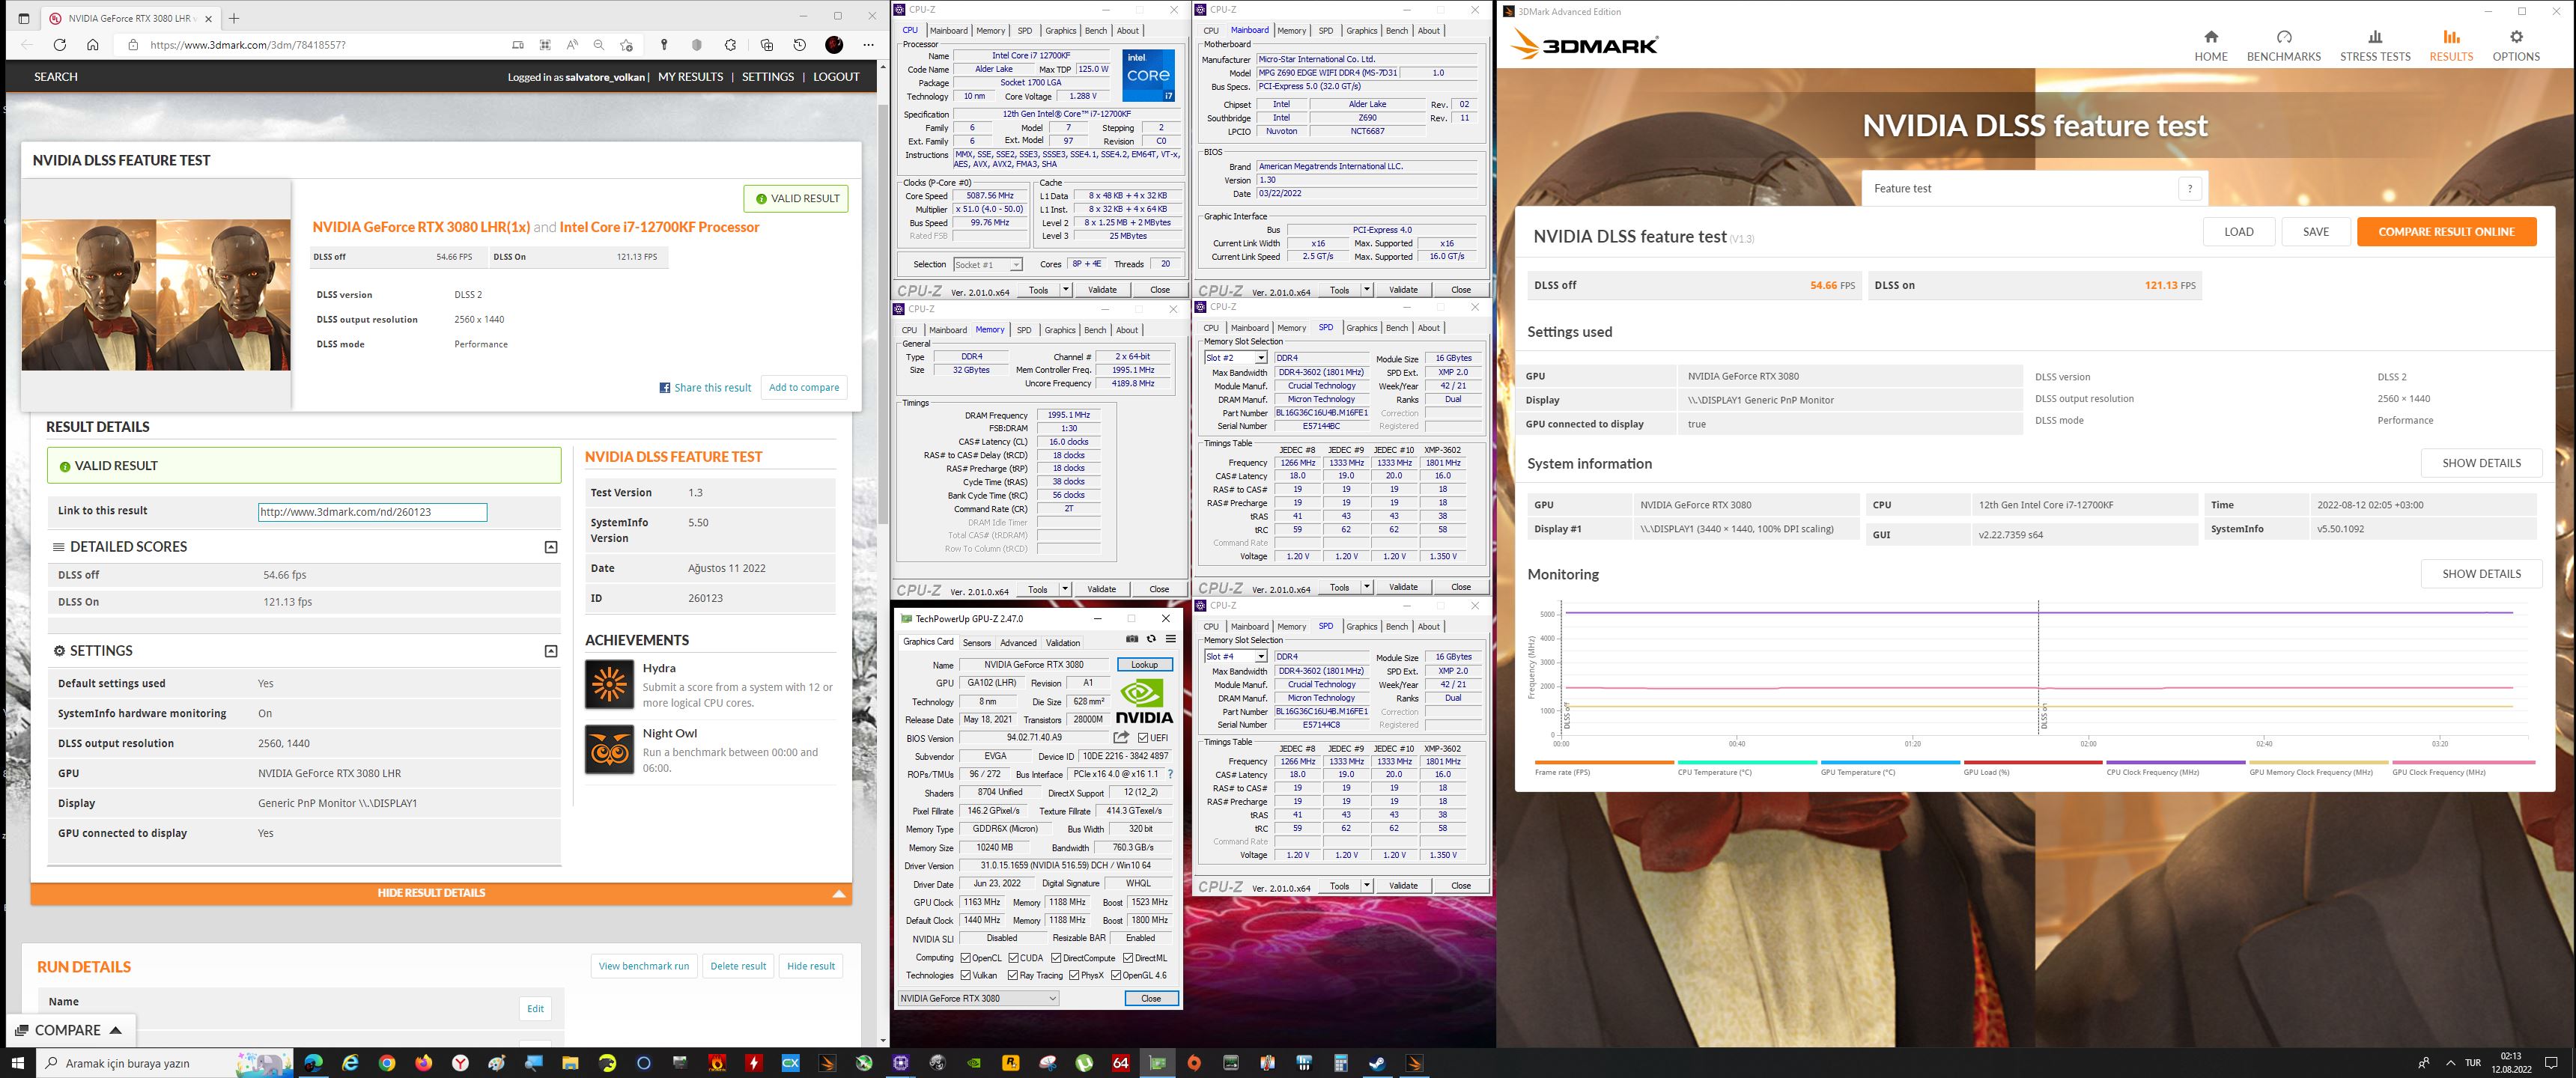Open Edge collections icon
Screen dimensions: 2576x1078
[x=767, y=45]
